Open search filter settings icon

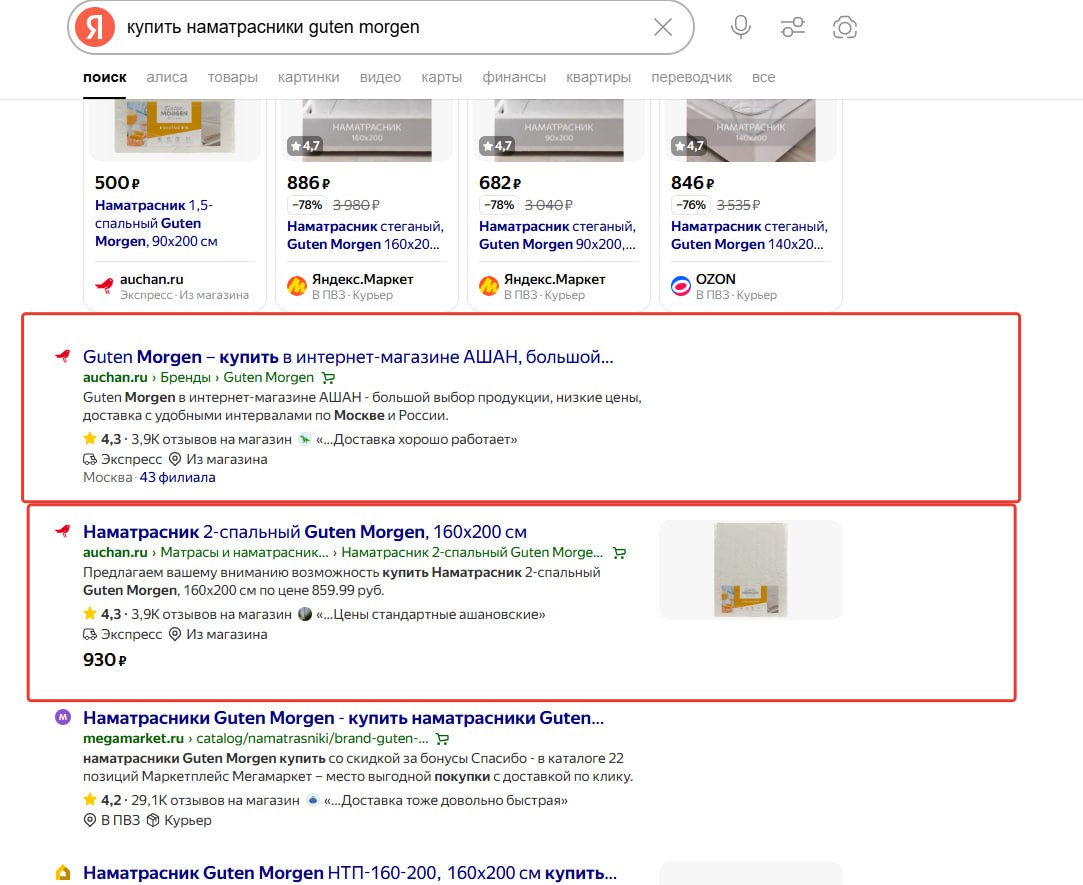coord(793,28)
